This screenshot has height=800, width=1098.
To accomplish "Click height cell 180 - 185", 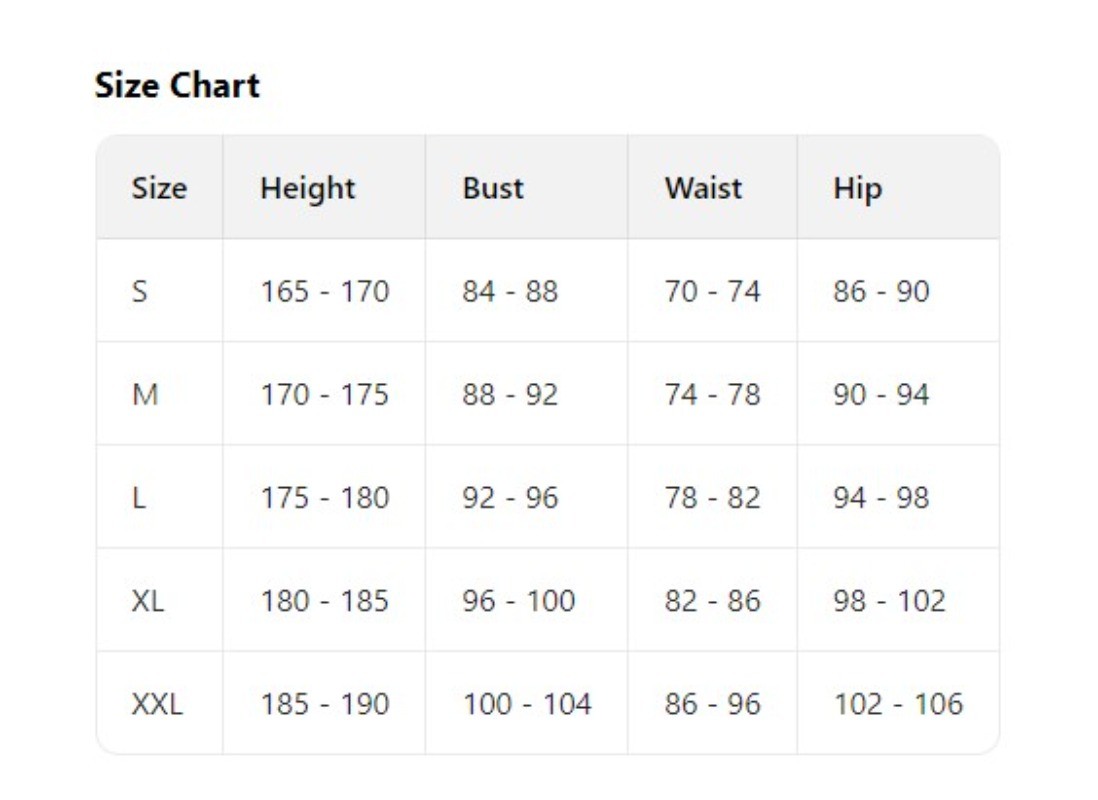I will click(324, 600).
